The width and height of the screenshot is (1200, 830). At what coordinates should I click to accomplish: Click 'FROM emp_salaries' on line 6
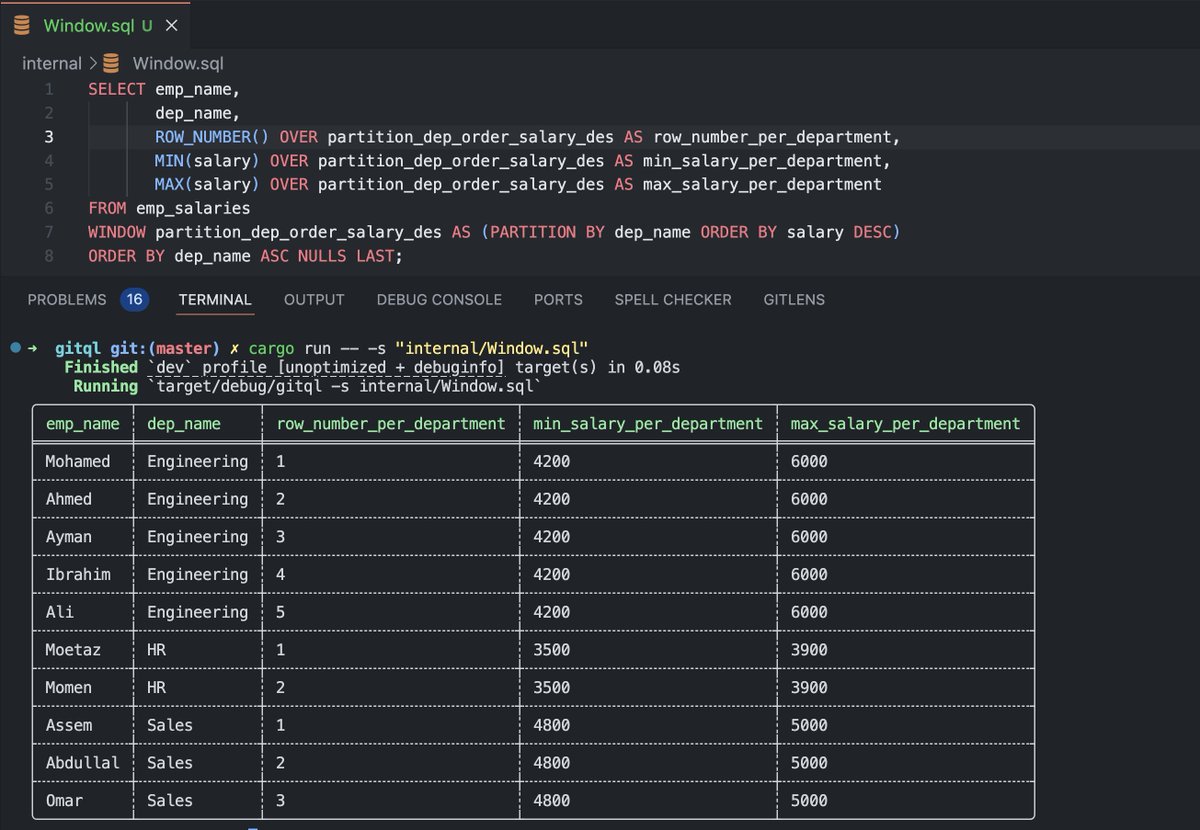tap(169, 209)
